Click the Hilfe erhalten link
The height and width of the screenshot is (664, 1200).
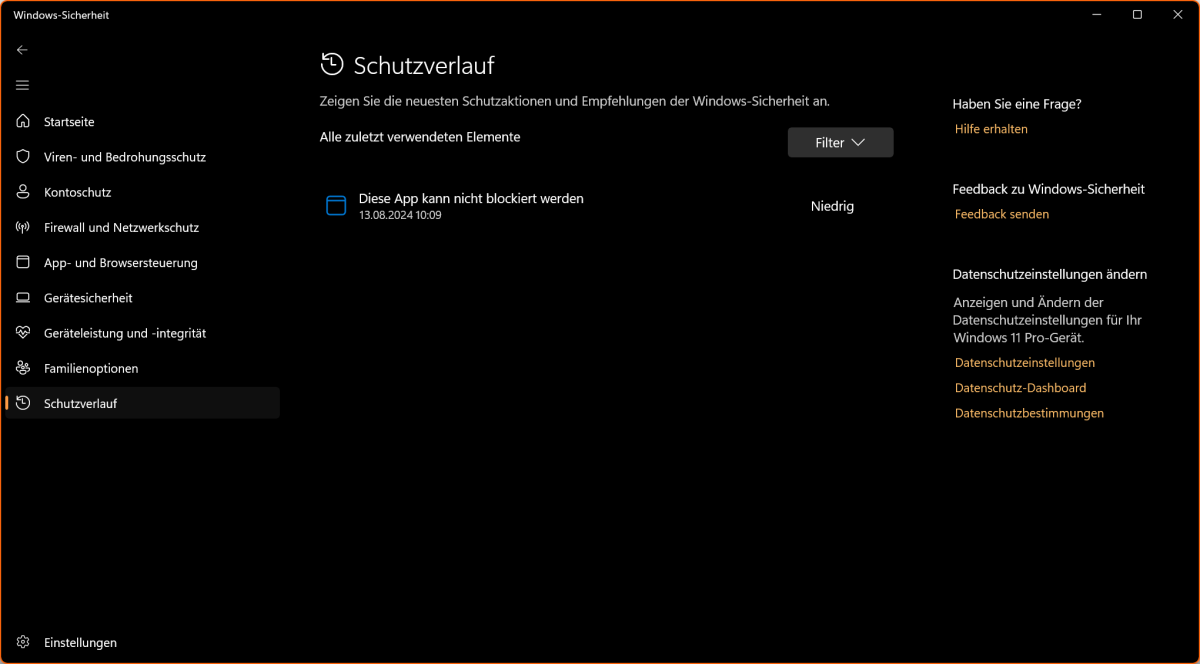(991, 129)
